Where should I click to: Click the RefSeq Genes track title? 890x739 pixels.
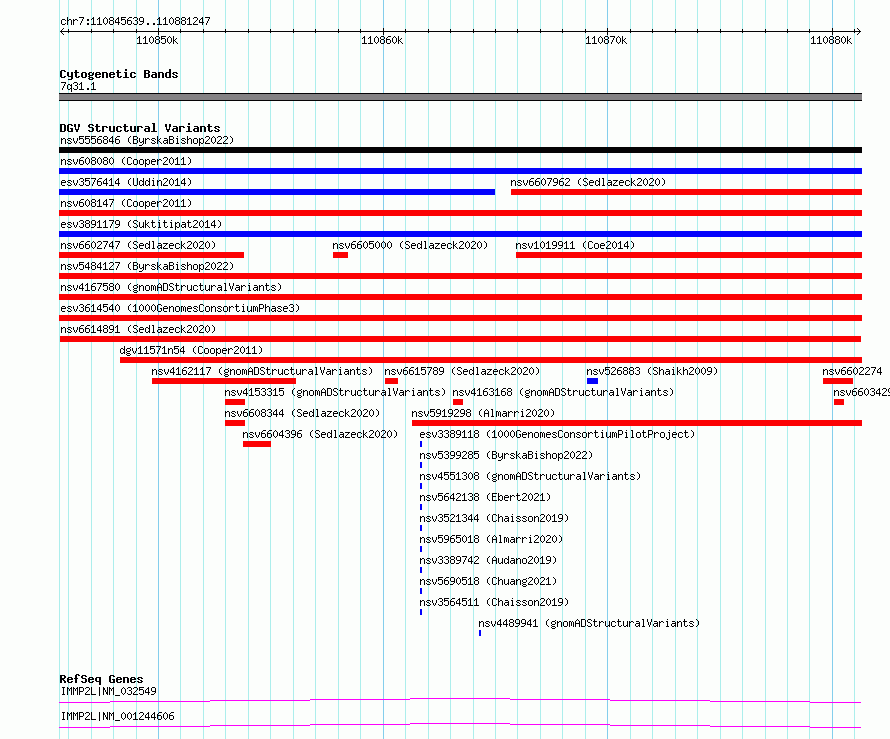(101, 679)
